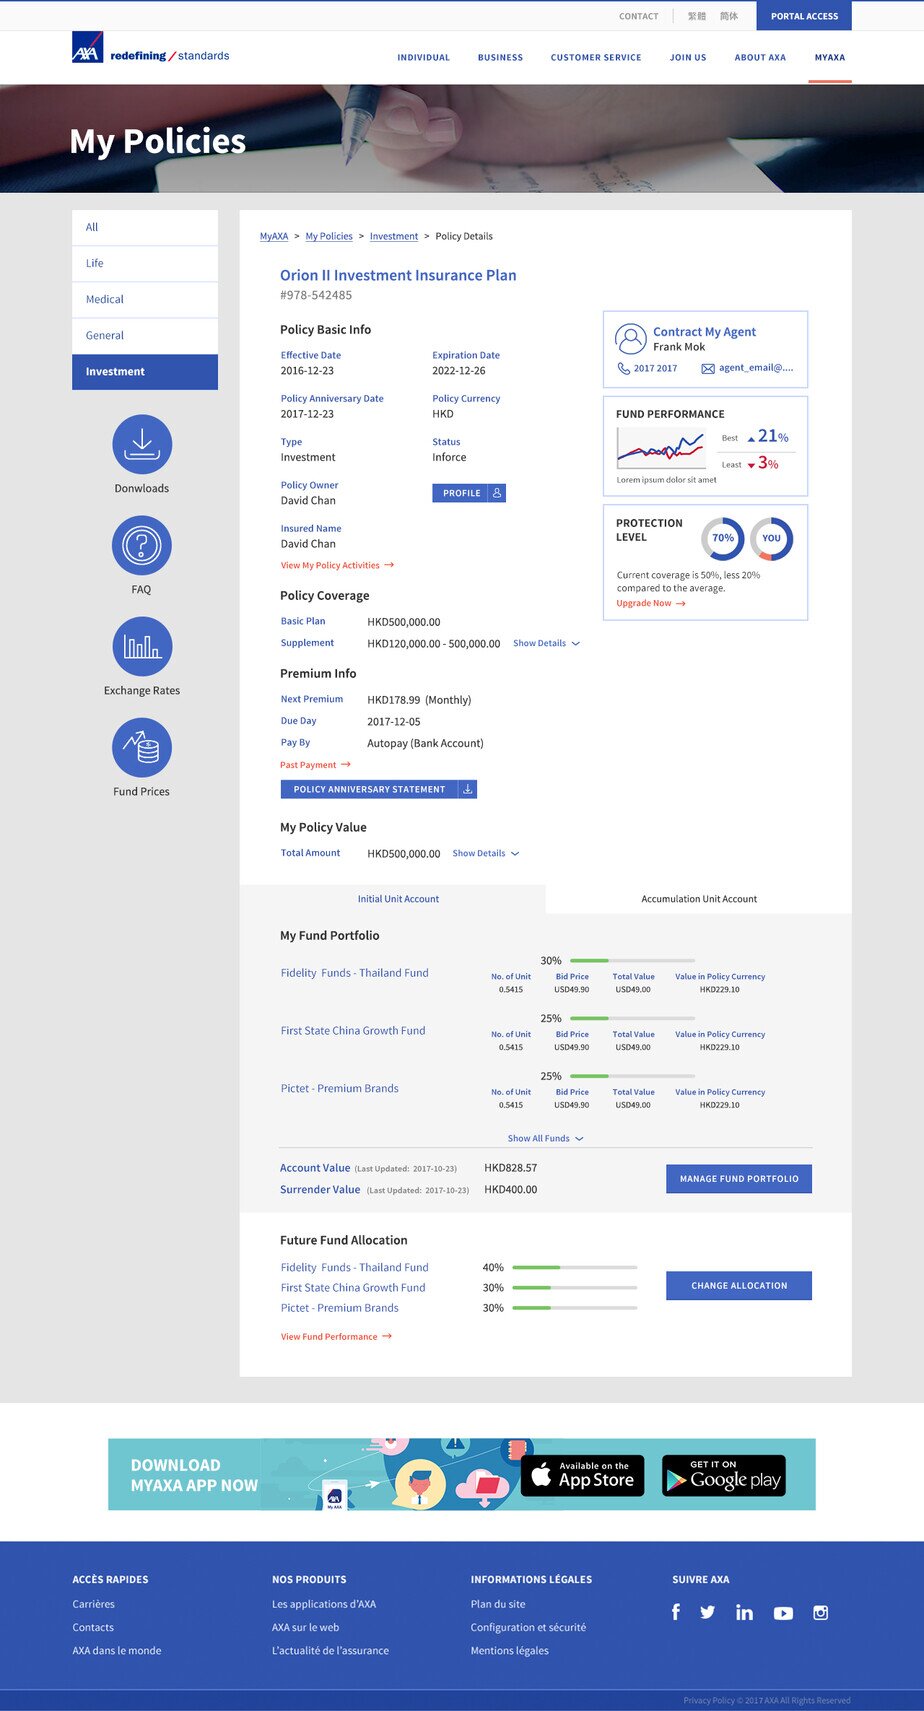Viewport: 924px width, 1711px height.
Task: Open the Fund Prices coin icon
Action: pyautogui.click(x=142, y=747)
